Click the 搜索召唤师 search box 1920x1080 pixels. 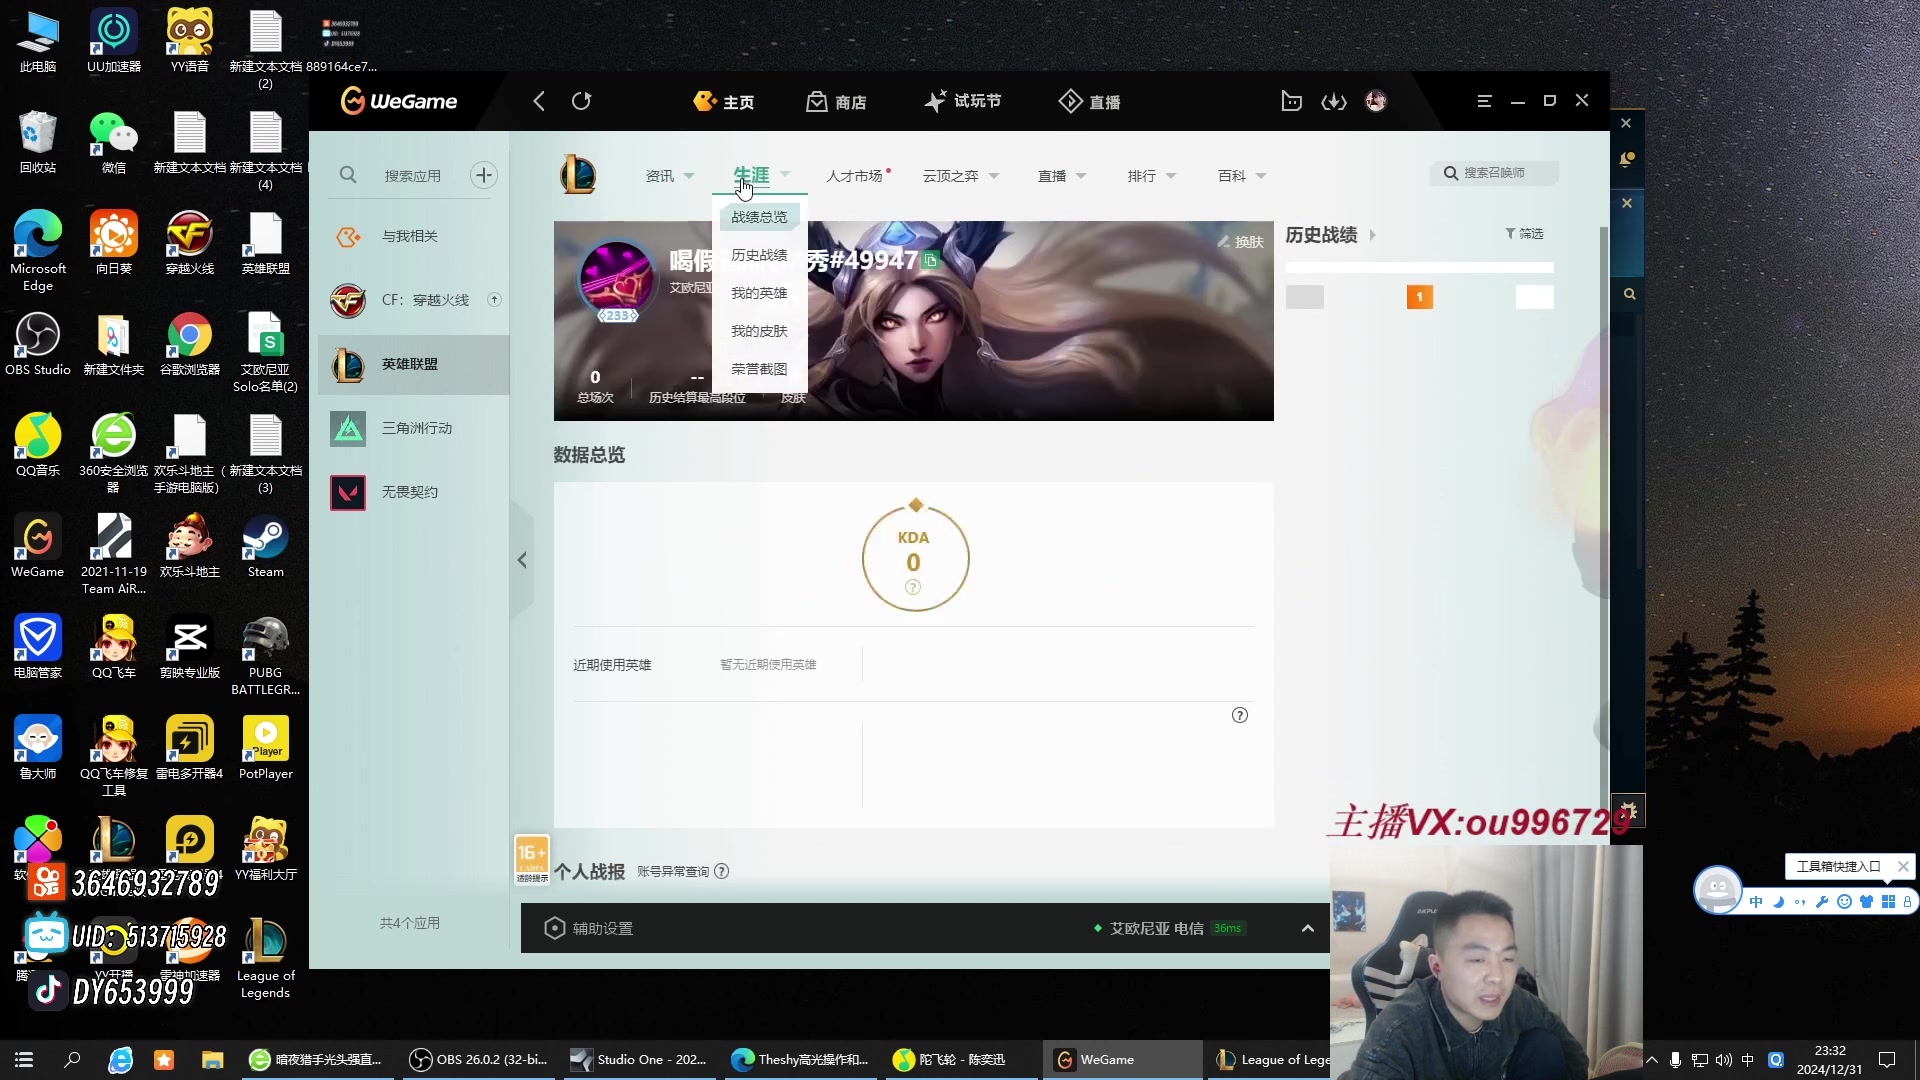[x=1494, y=173]
